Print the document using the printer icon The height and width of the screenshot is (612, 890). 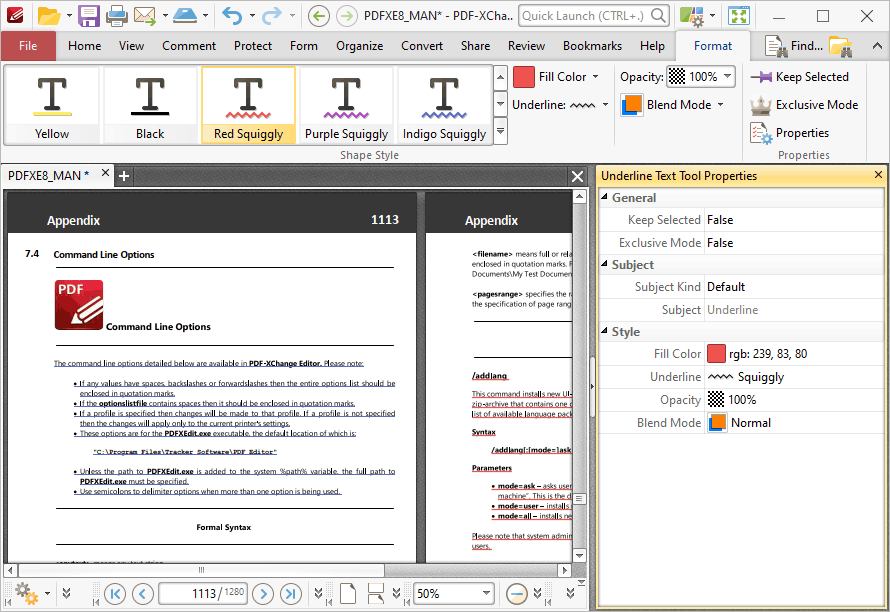point(117,16)
